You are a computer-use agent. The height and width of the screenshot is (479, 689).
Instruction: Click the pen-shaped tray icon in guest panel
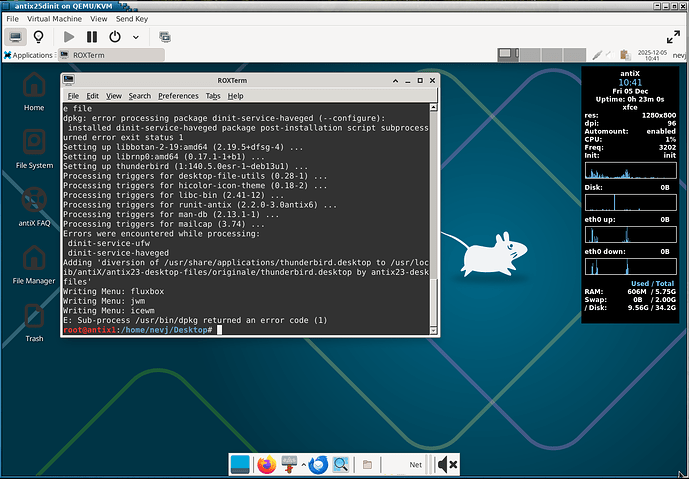pos(597,55)
